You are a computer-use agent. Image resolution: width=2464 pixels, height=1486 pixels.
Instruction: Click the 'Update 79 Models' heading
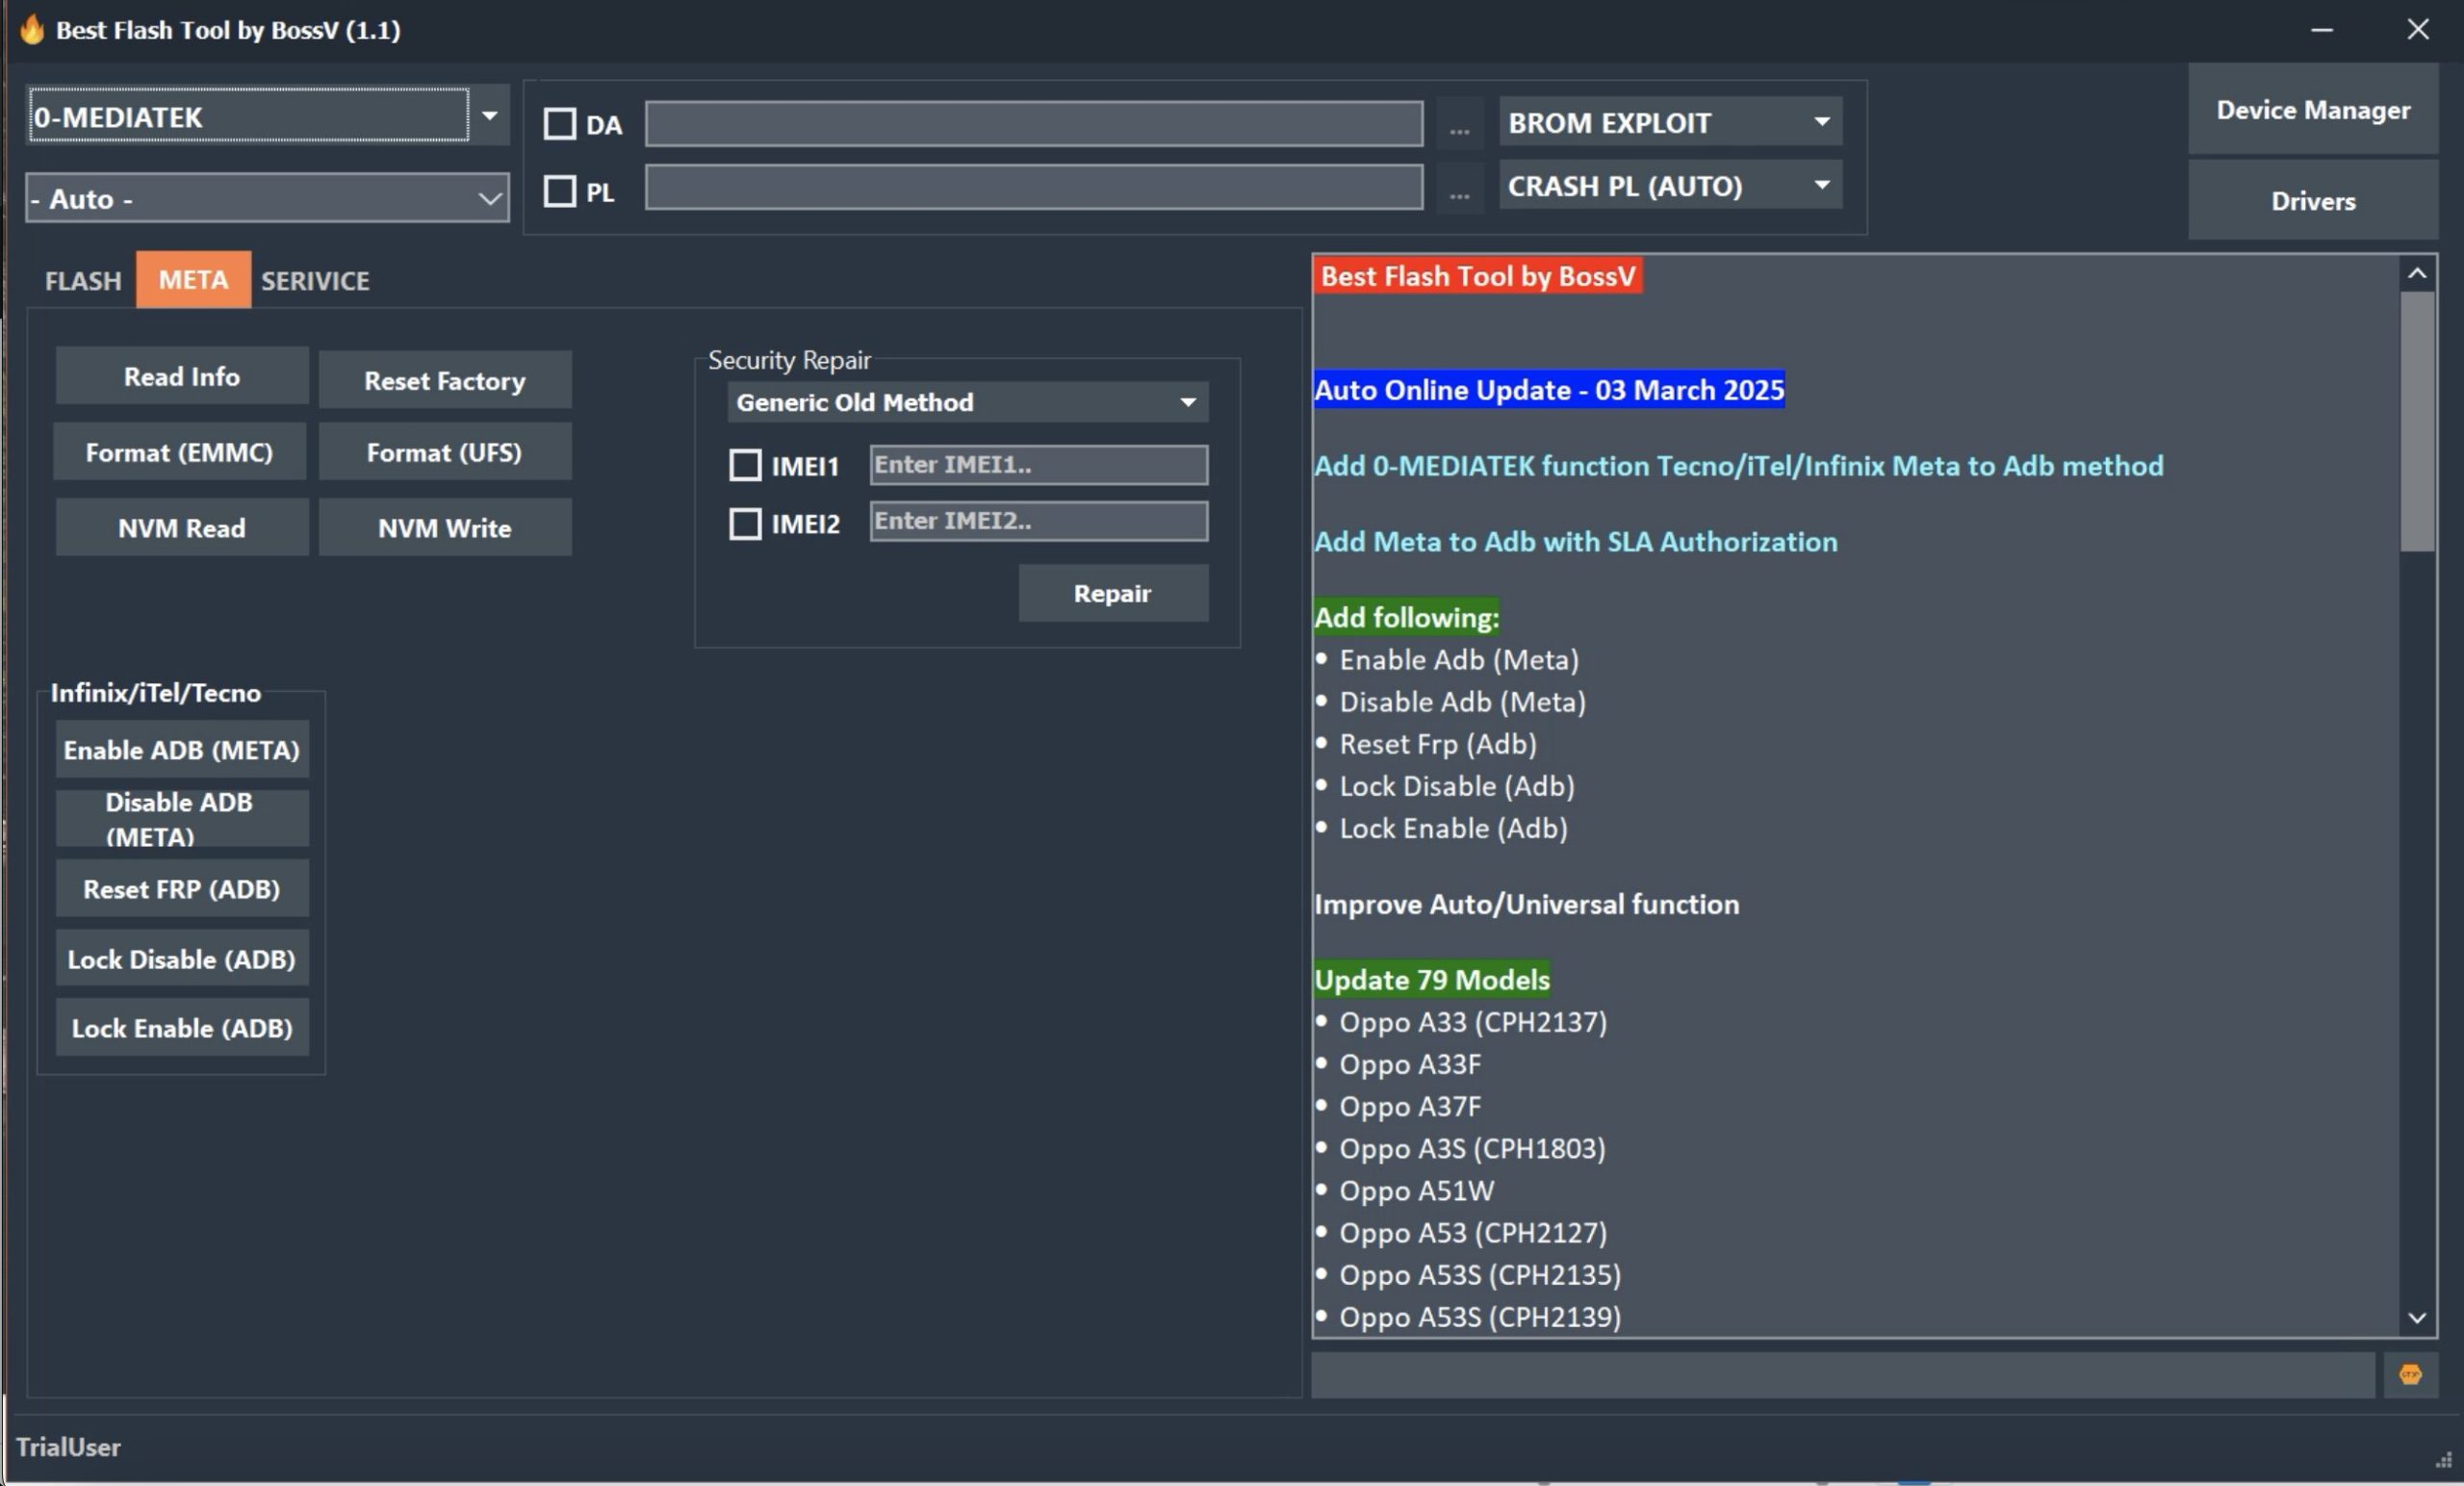(x=1432, y=980)
